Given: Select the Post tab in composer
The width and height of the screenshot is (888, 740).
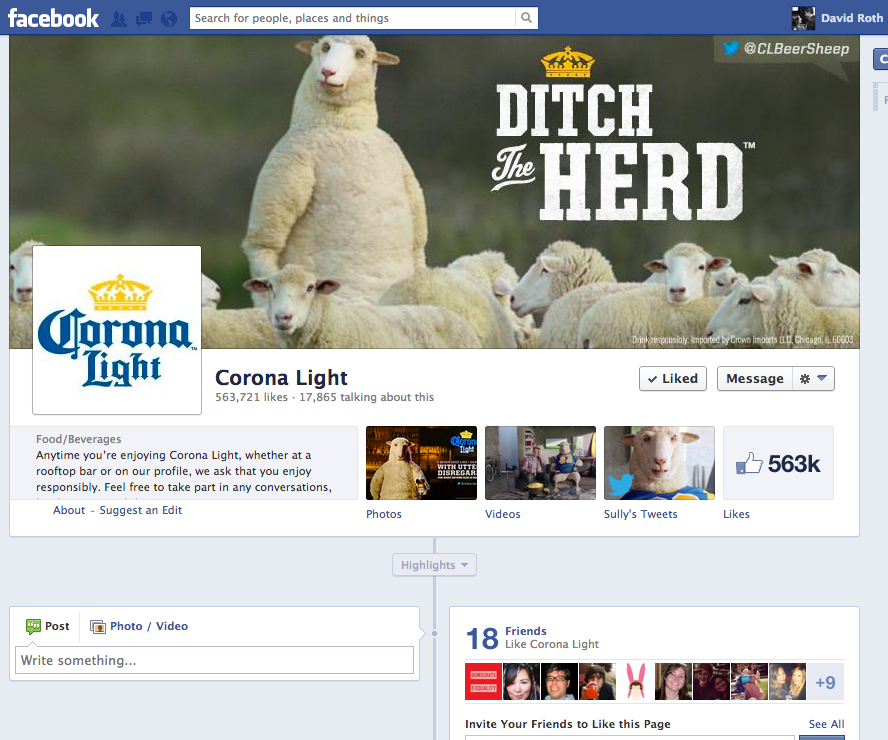Looking at the screenshot, I should (48, 626).
